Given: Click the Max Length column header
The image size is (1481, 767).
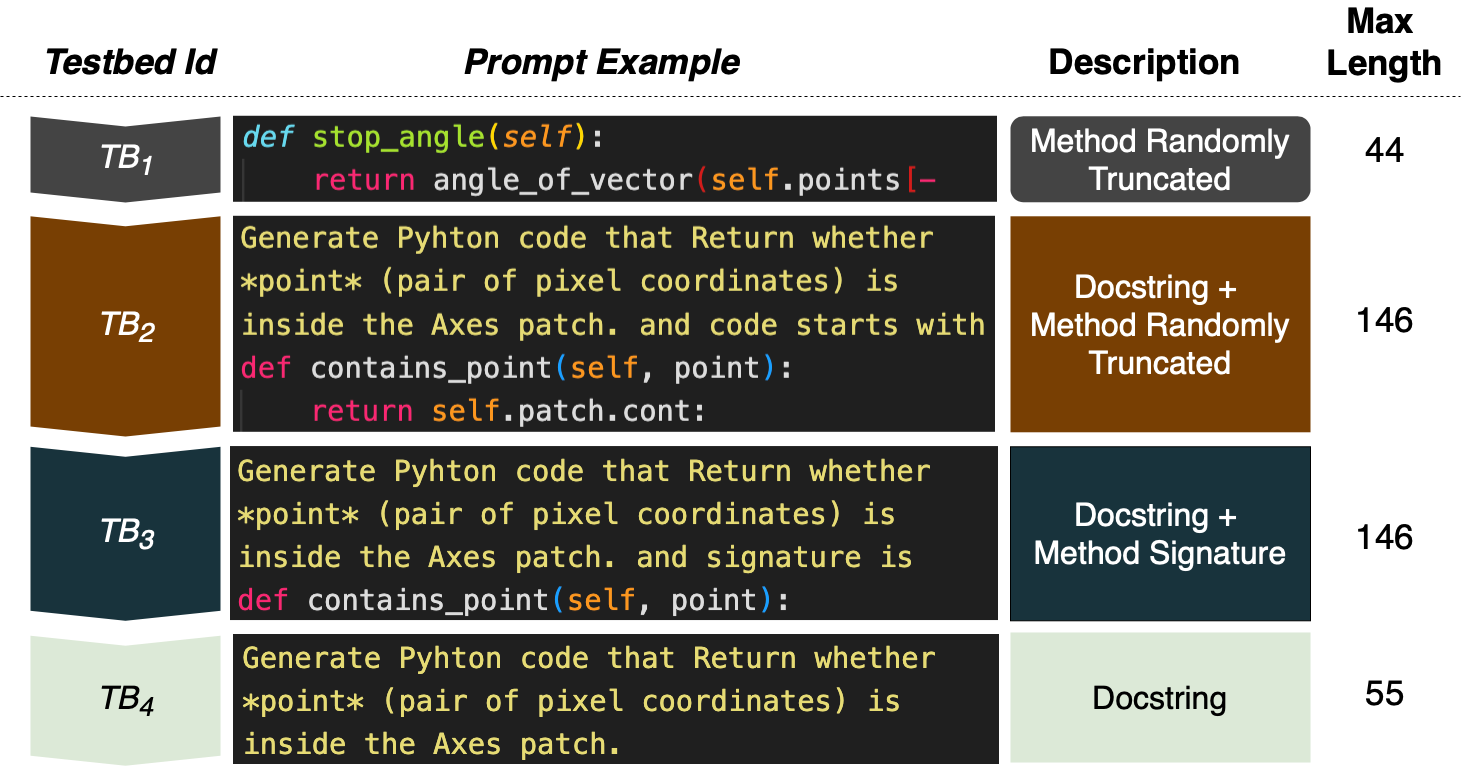Looking at the screenshot, I should (1384, 43).
